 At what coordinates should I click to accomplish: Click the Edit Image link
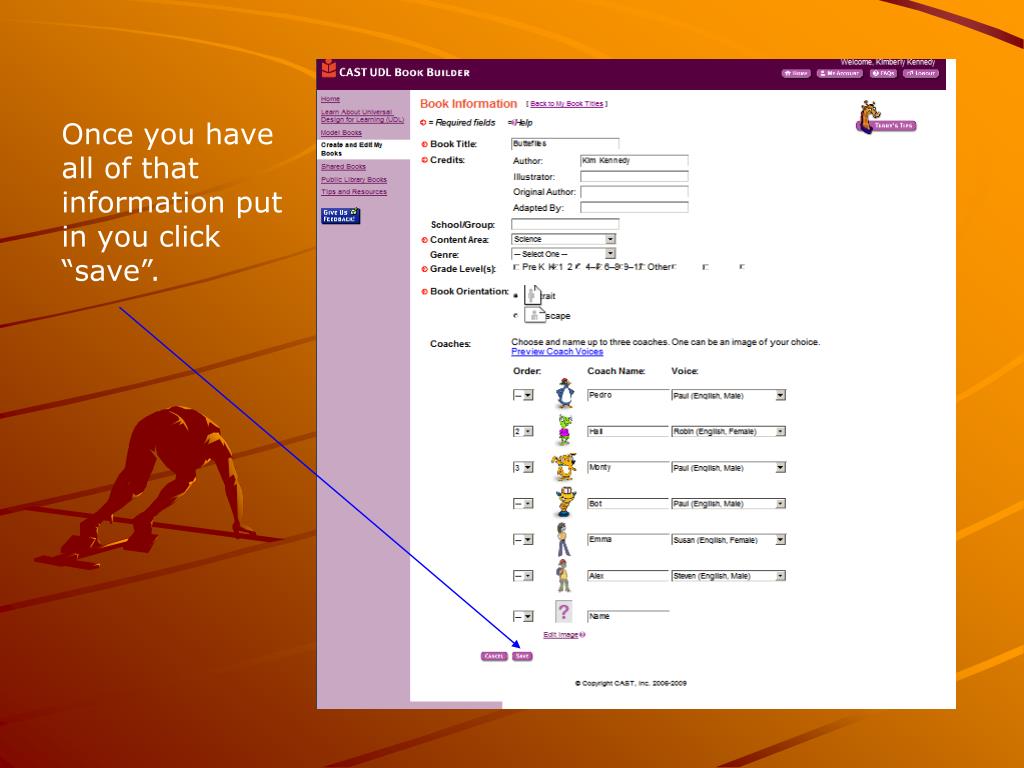click(x=561, y=635)
